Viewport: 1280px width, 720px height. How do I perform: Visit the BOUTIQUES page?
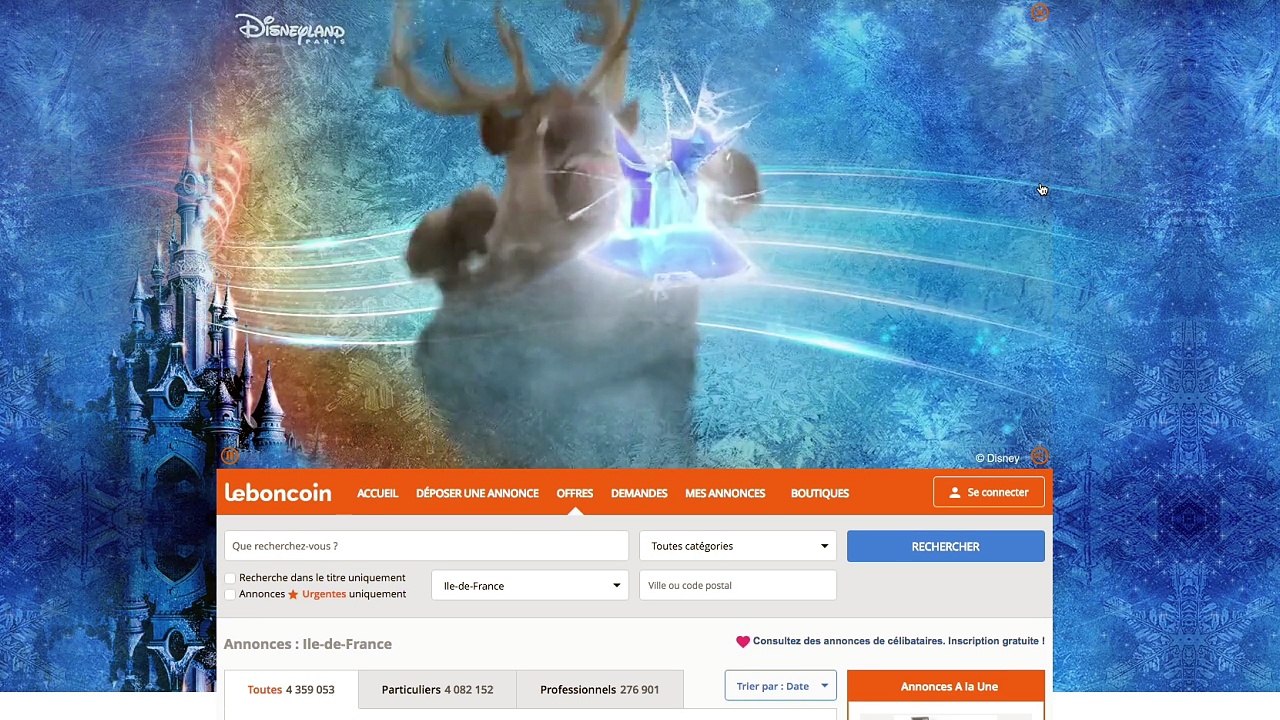click(x=820, y=493)
